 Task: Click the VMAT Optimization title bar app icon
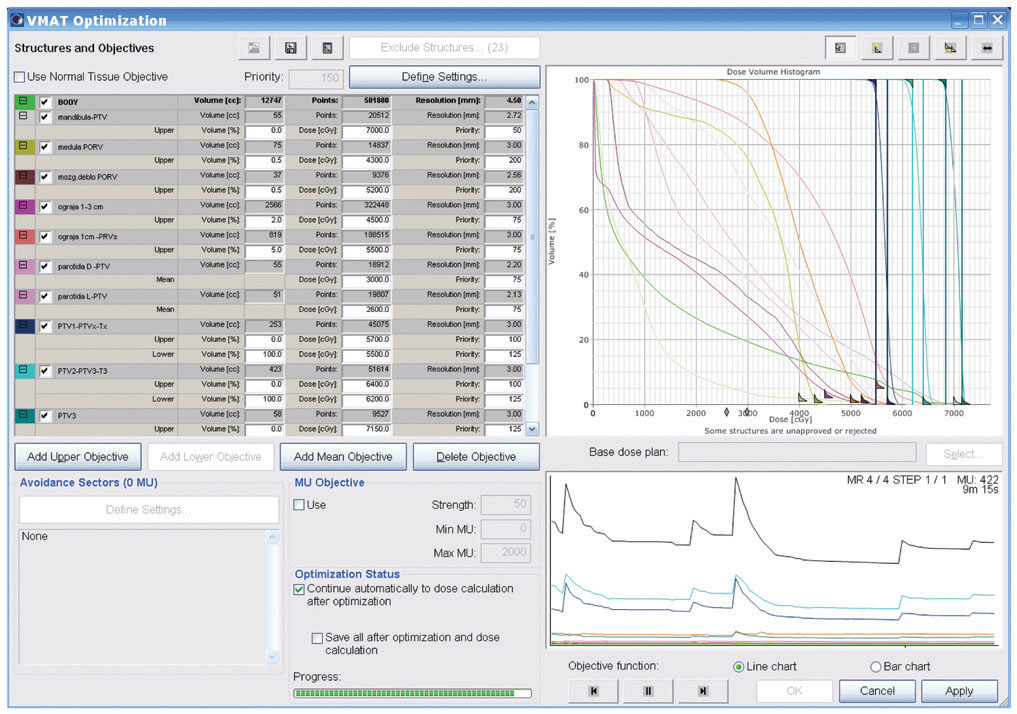18,20
